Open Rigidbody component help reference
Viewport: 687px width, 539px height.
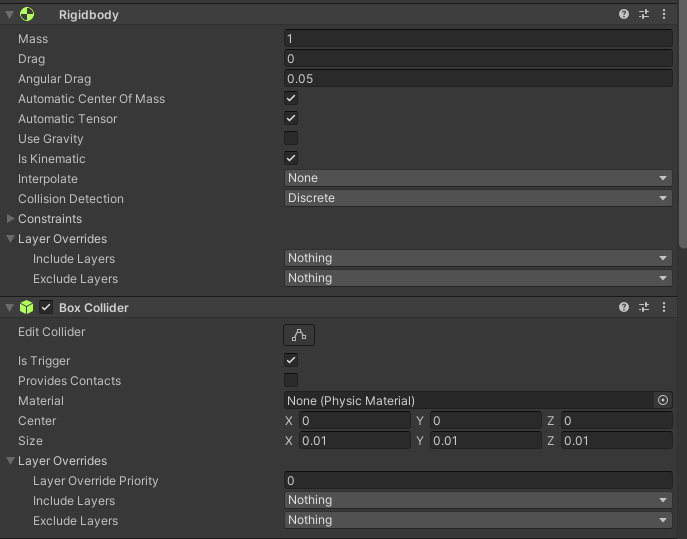(624, 15)
